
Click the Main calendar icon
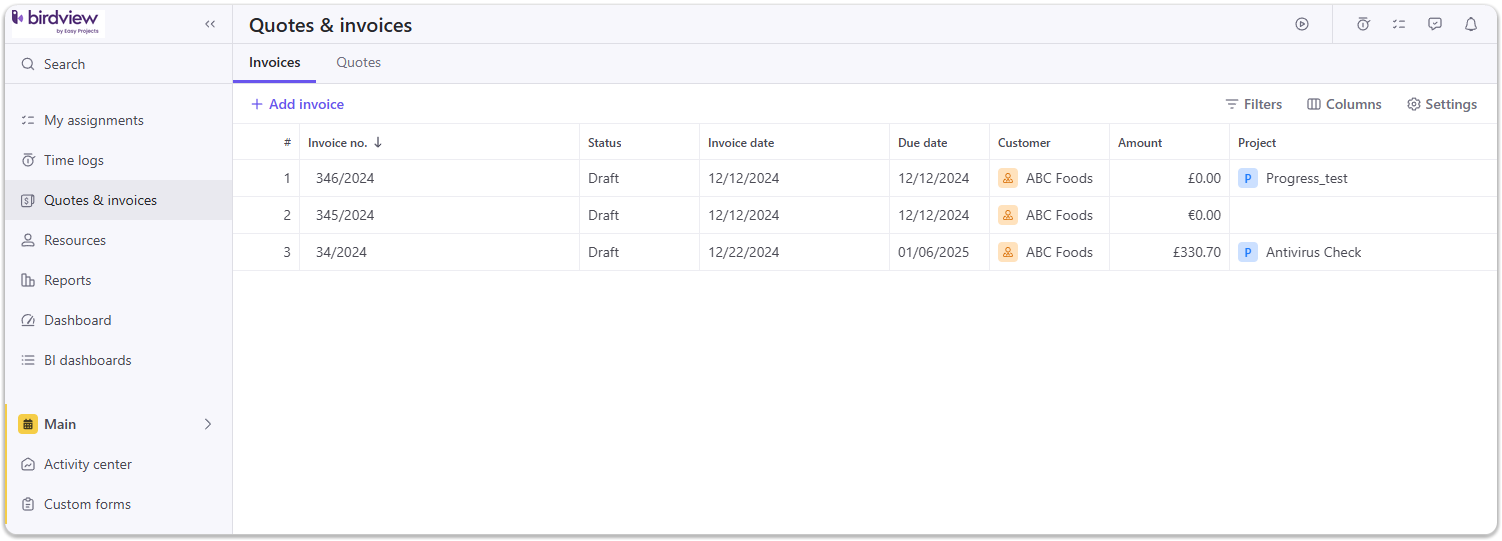click(28, 424)
